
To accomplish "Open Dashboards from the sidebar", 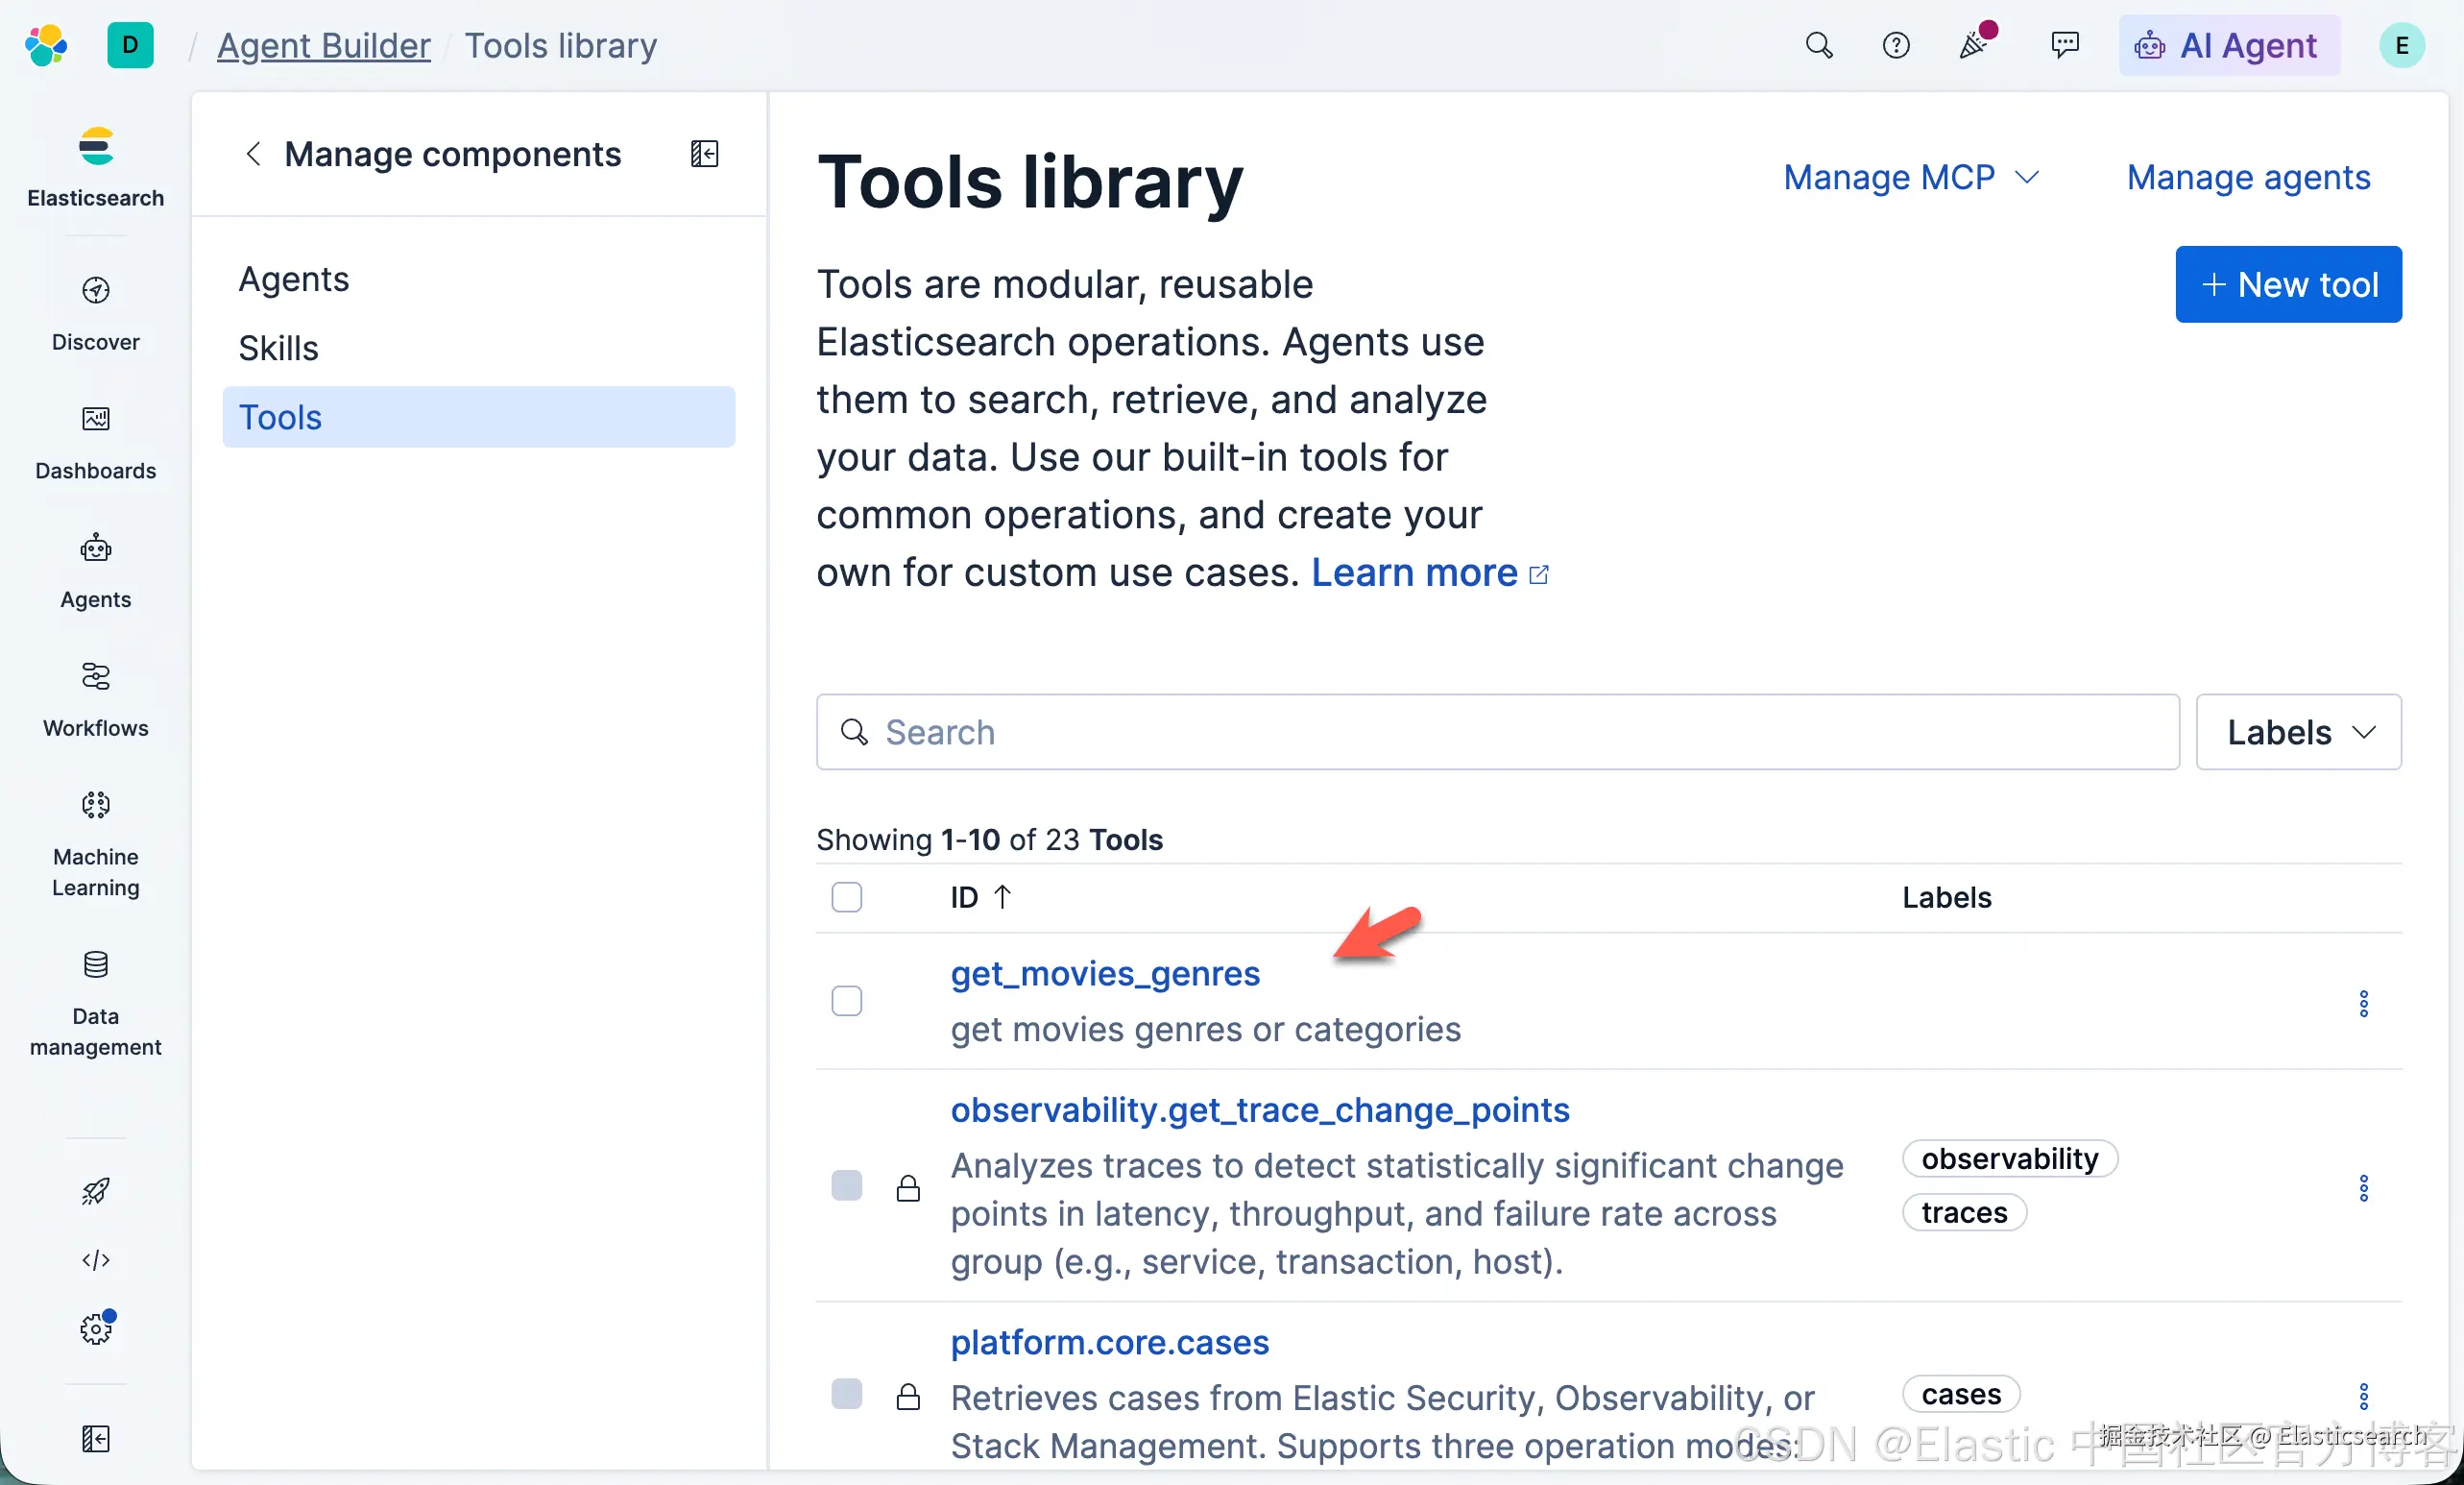I will (96, 443).
